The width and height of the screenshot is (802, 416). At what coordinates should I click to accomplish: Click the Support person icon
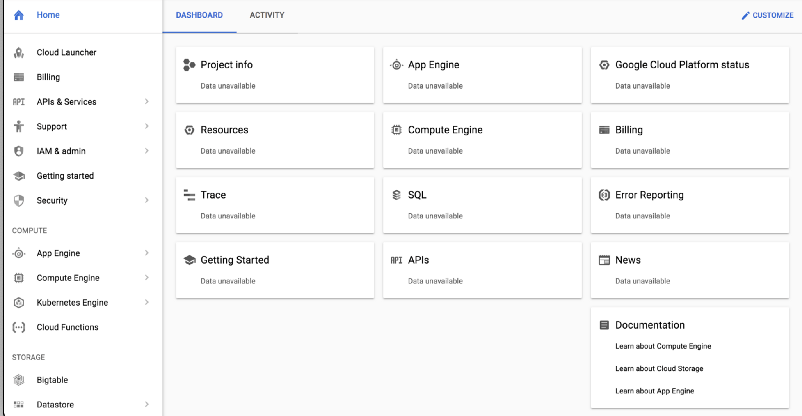coord(19,126)
